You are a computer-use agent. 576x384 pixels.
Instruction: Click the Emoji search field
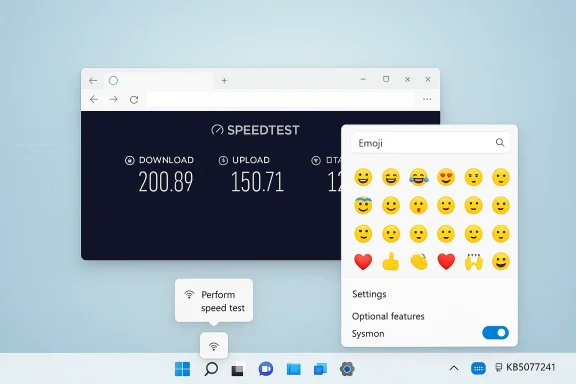point(430,143)
